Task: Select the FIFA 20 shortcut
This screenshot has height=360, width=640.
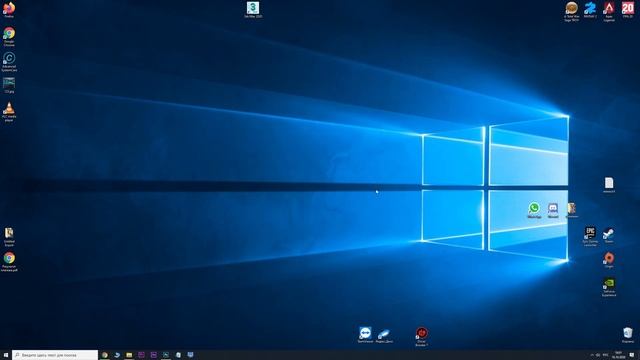Action: tap(628, 10)
